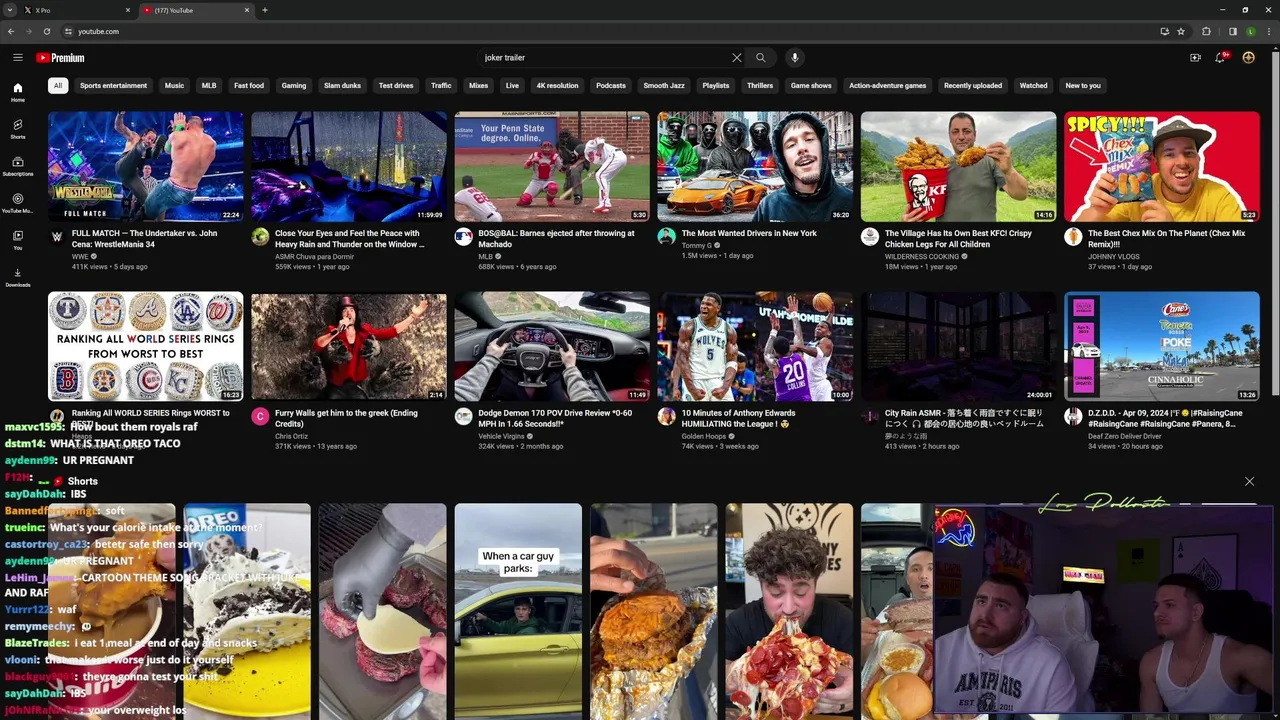Open the KFC Crispy Chicken Legs thumbnail

958,166
